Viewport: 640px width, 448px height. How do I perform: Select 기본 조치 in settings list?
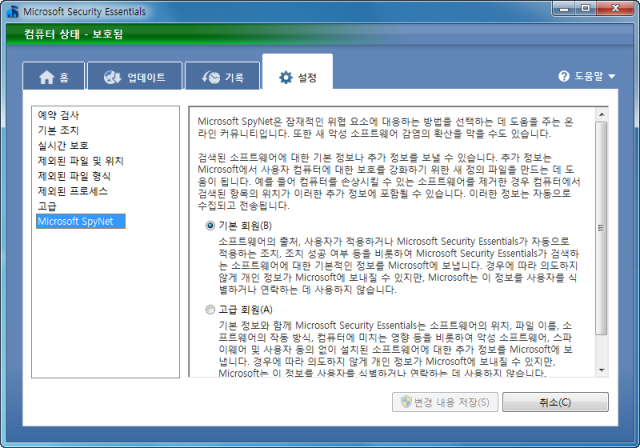58,130
